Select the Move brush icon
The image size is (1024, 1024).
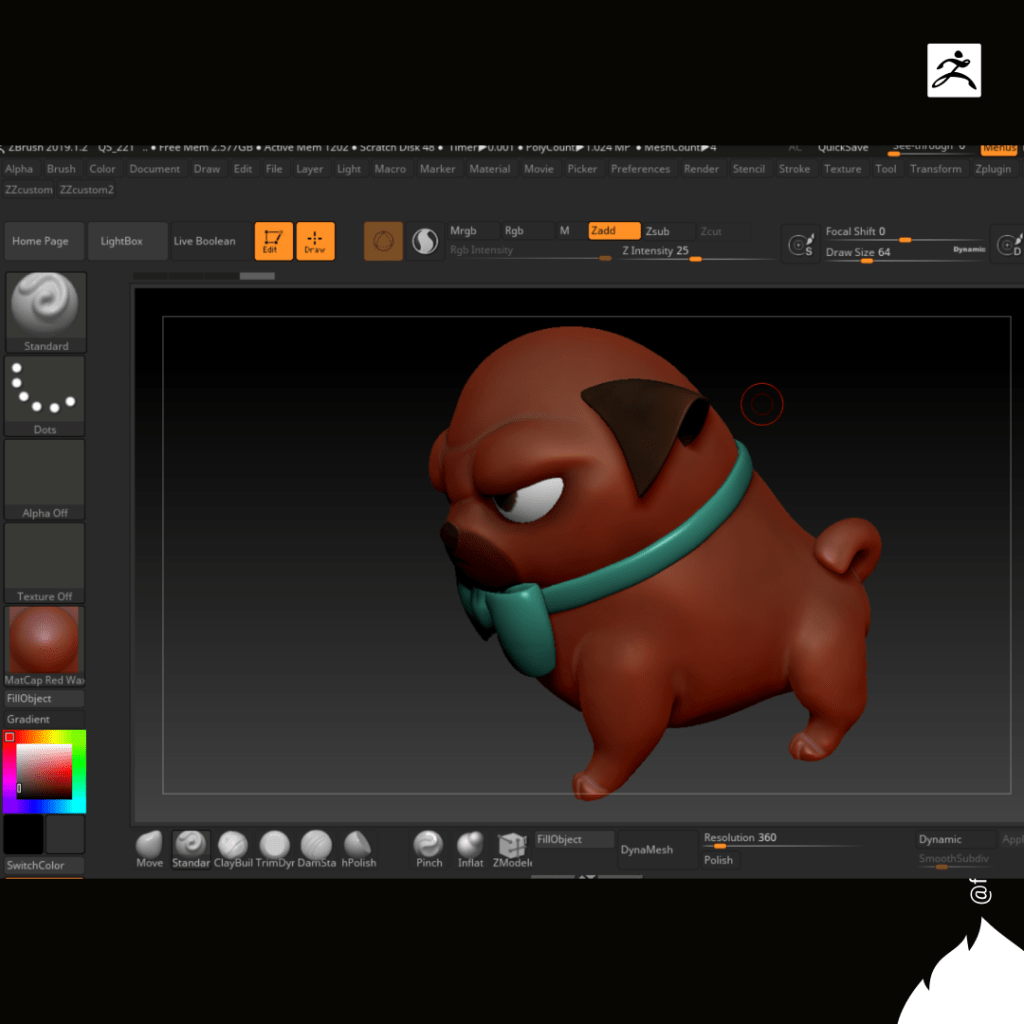(149, 846)
